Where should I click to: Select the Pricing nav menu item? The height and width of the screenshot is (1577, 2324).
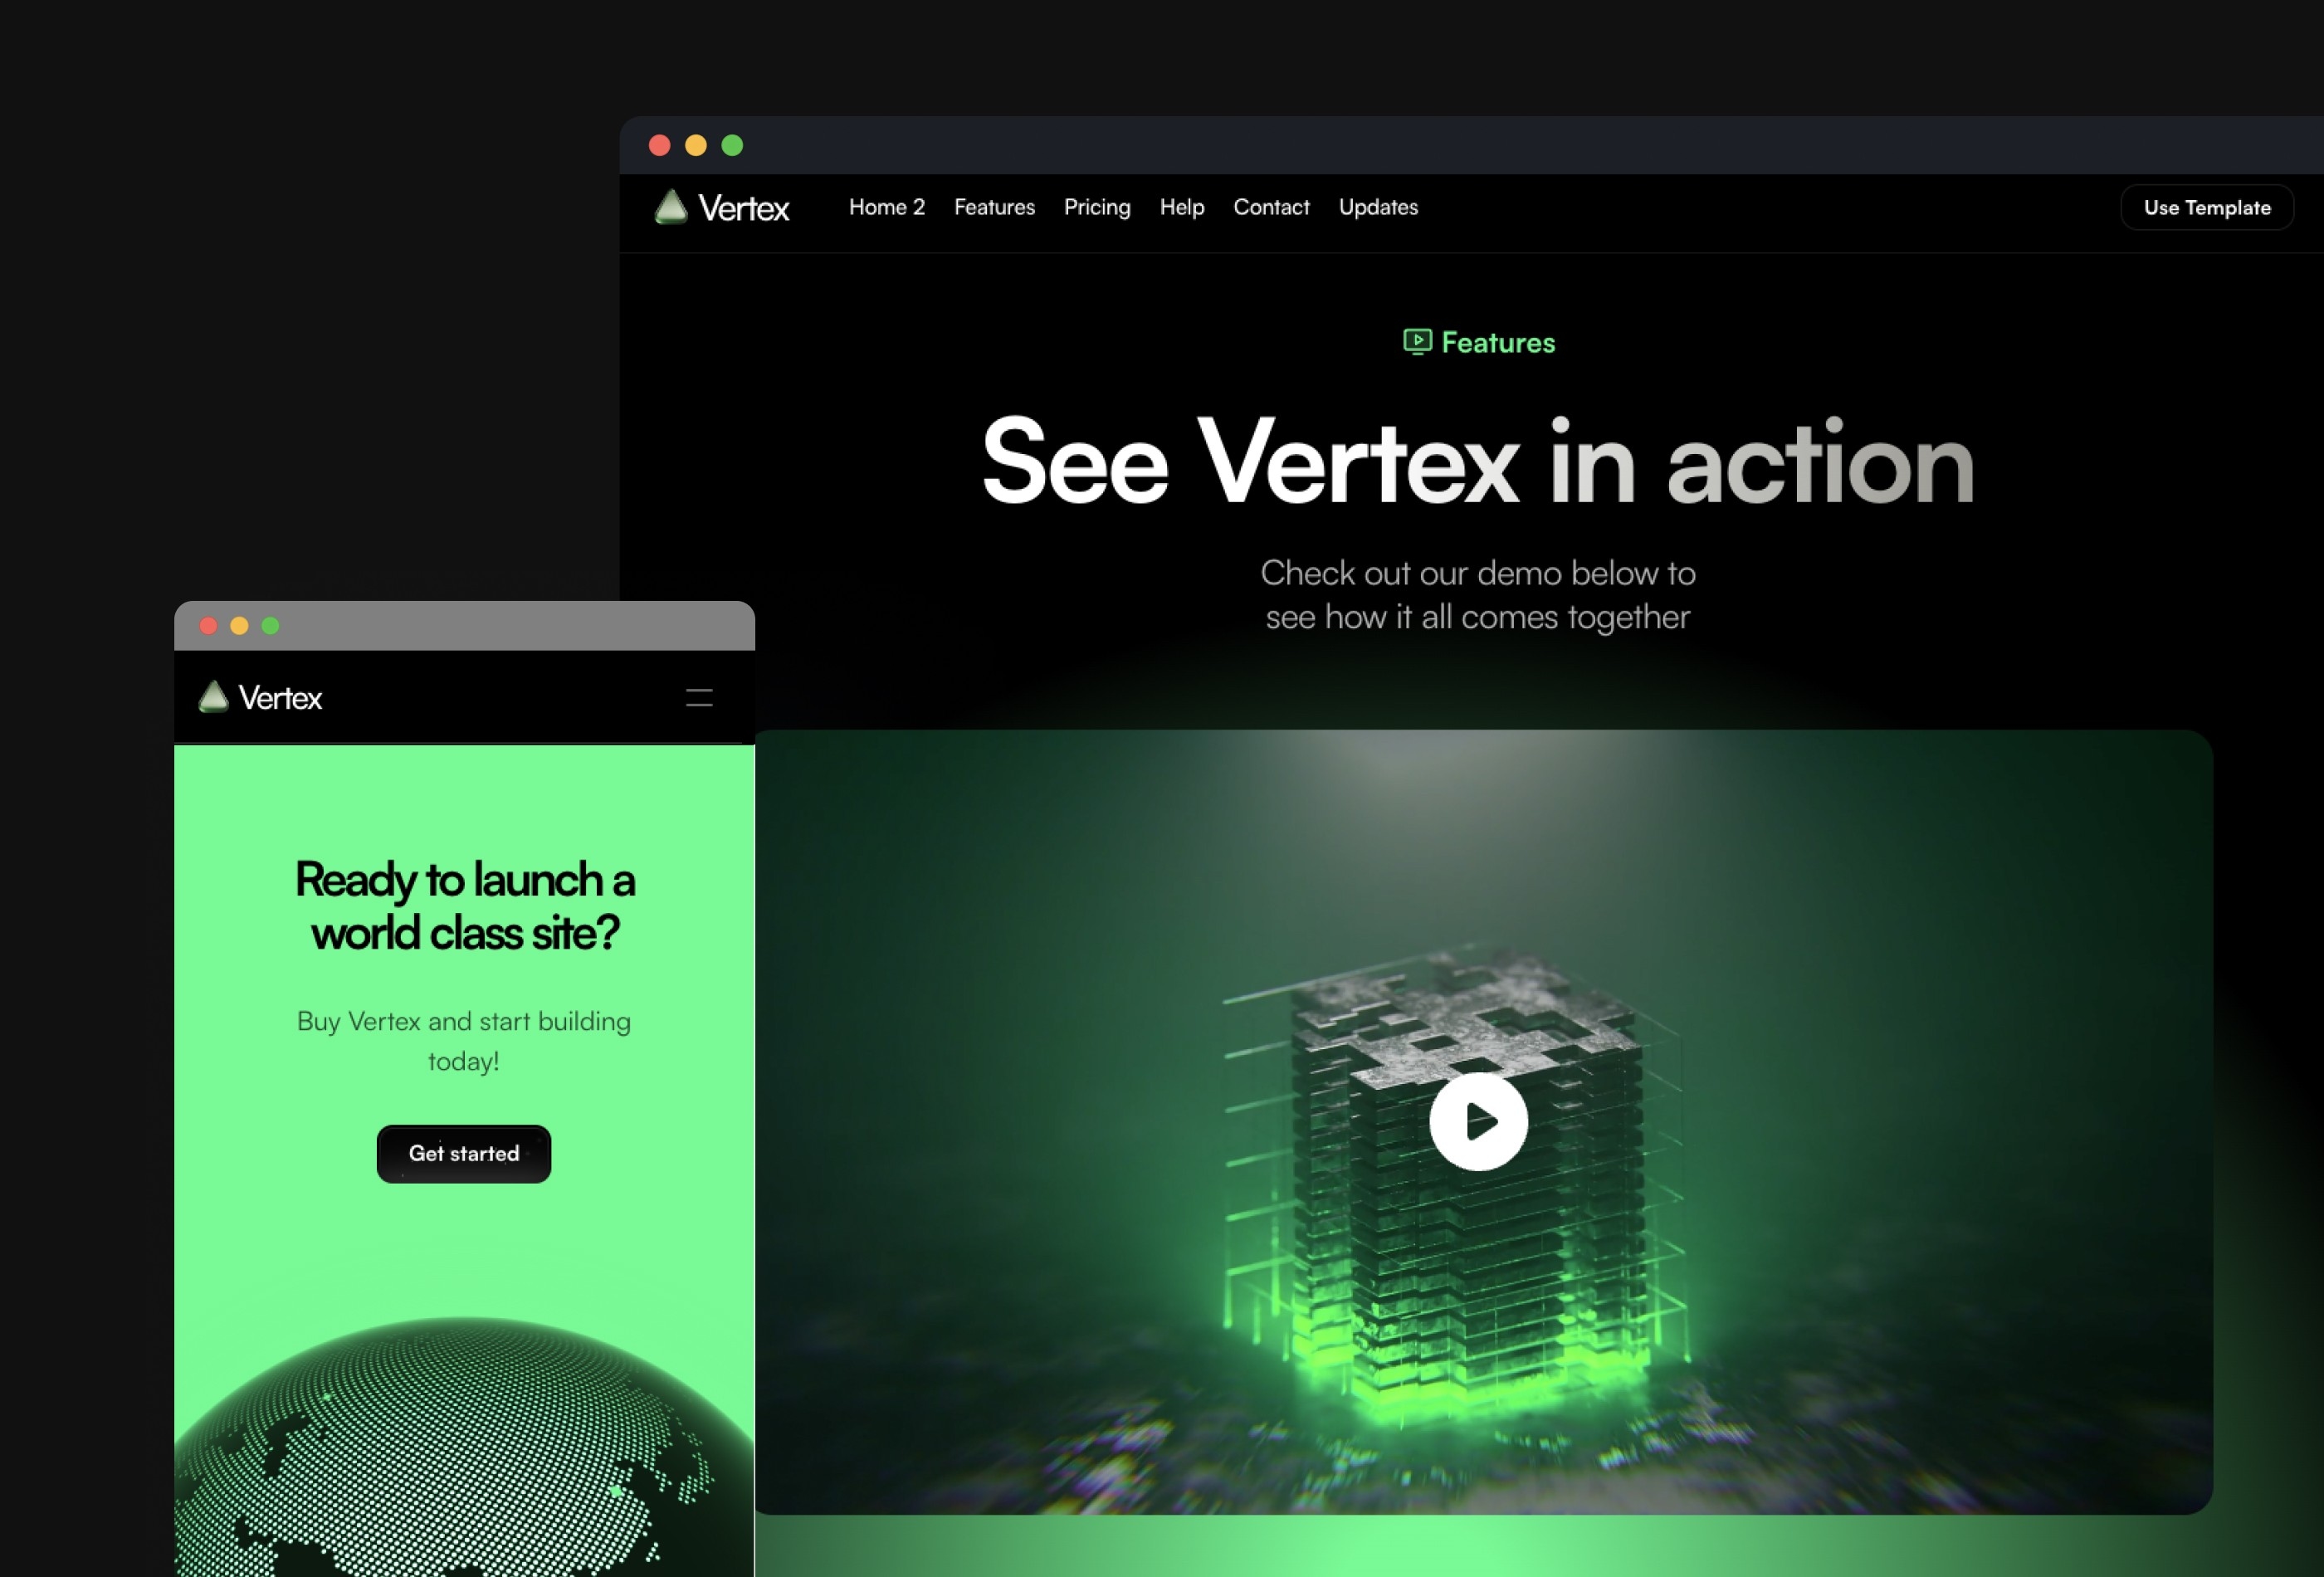pyautogui.click(x=1096, y=207)
